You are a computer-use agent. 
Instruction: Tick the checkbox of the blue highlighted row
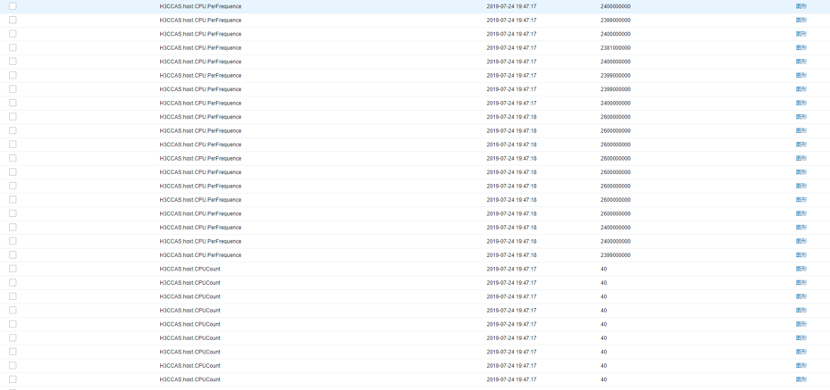pyautogui.click(x=13, y=6)
